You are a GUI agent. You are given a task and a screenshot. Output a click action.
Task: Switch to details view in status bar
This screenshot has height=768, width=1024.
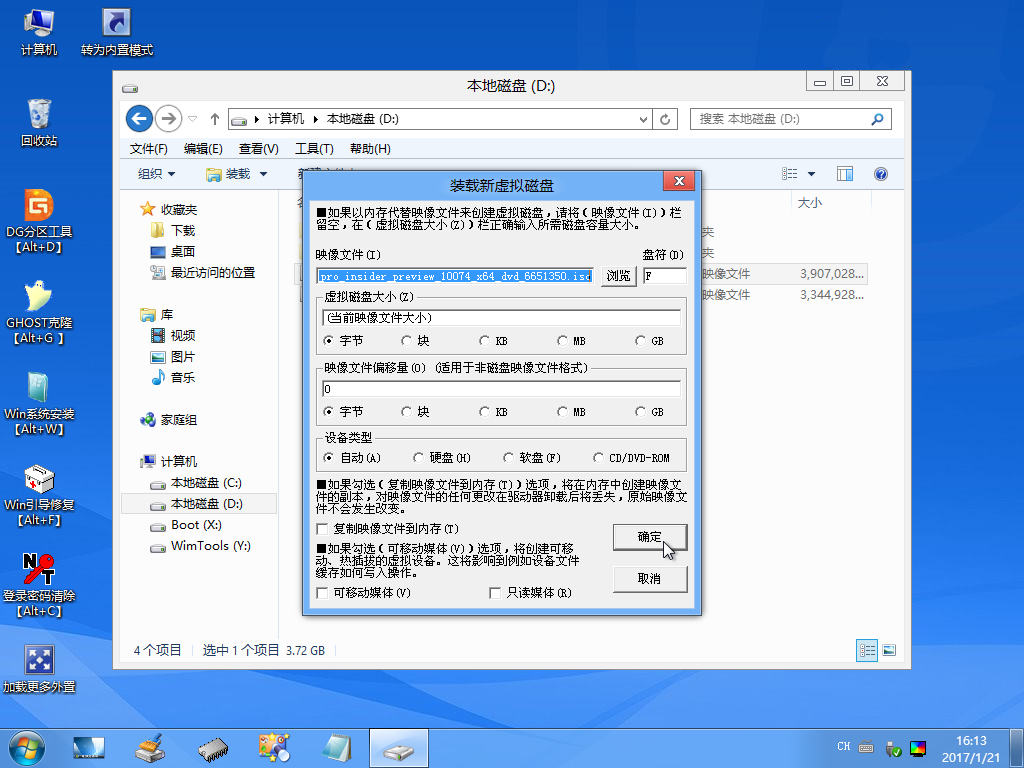867,650
